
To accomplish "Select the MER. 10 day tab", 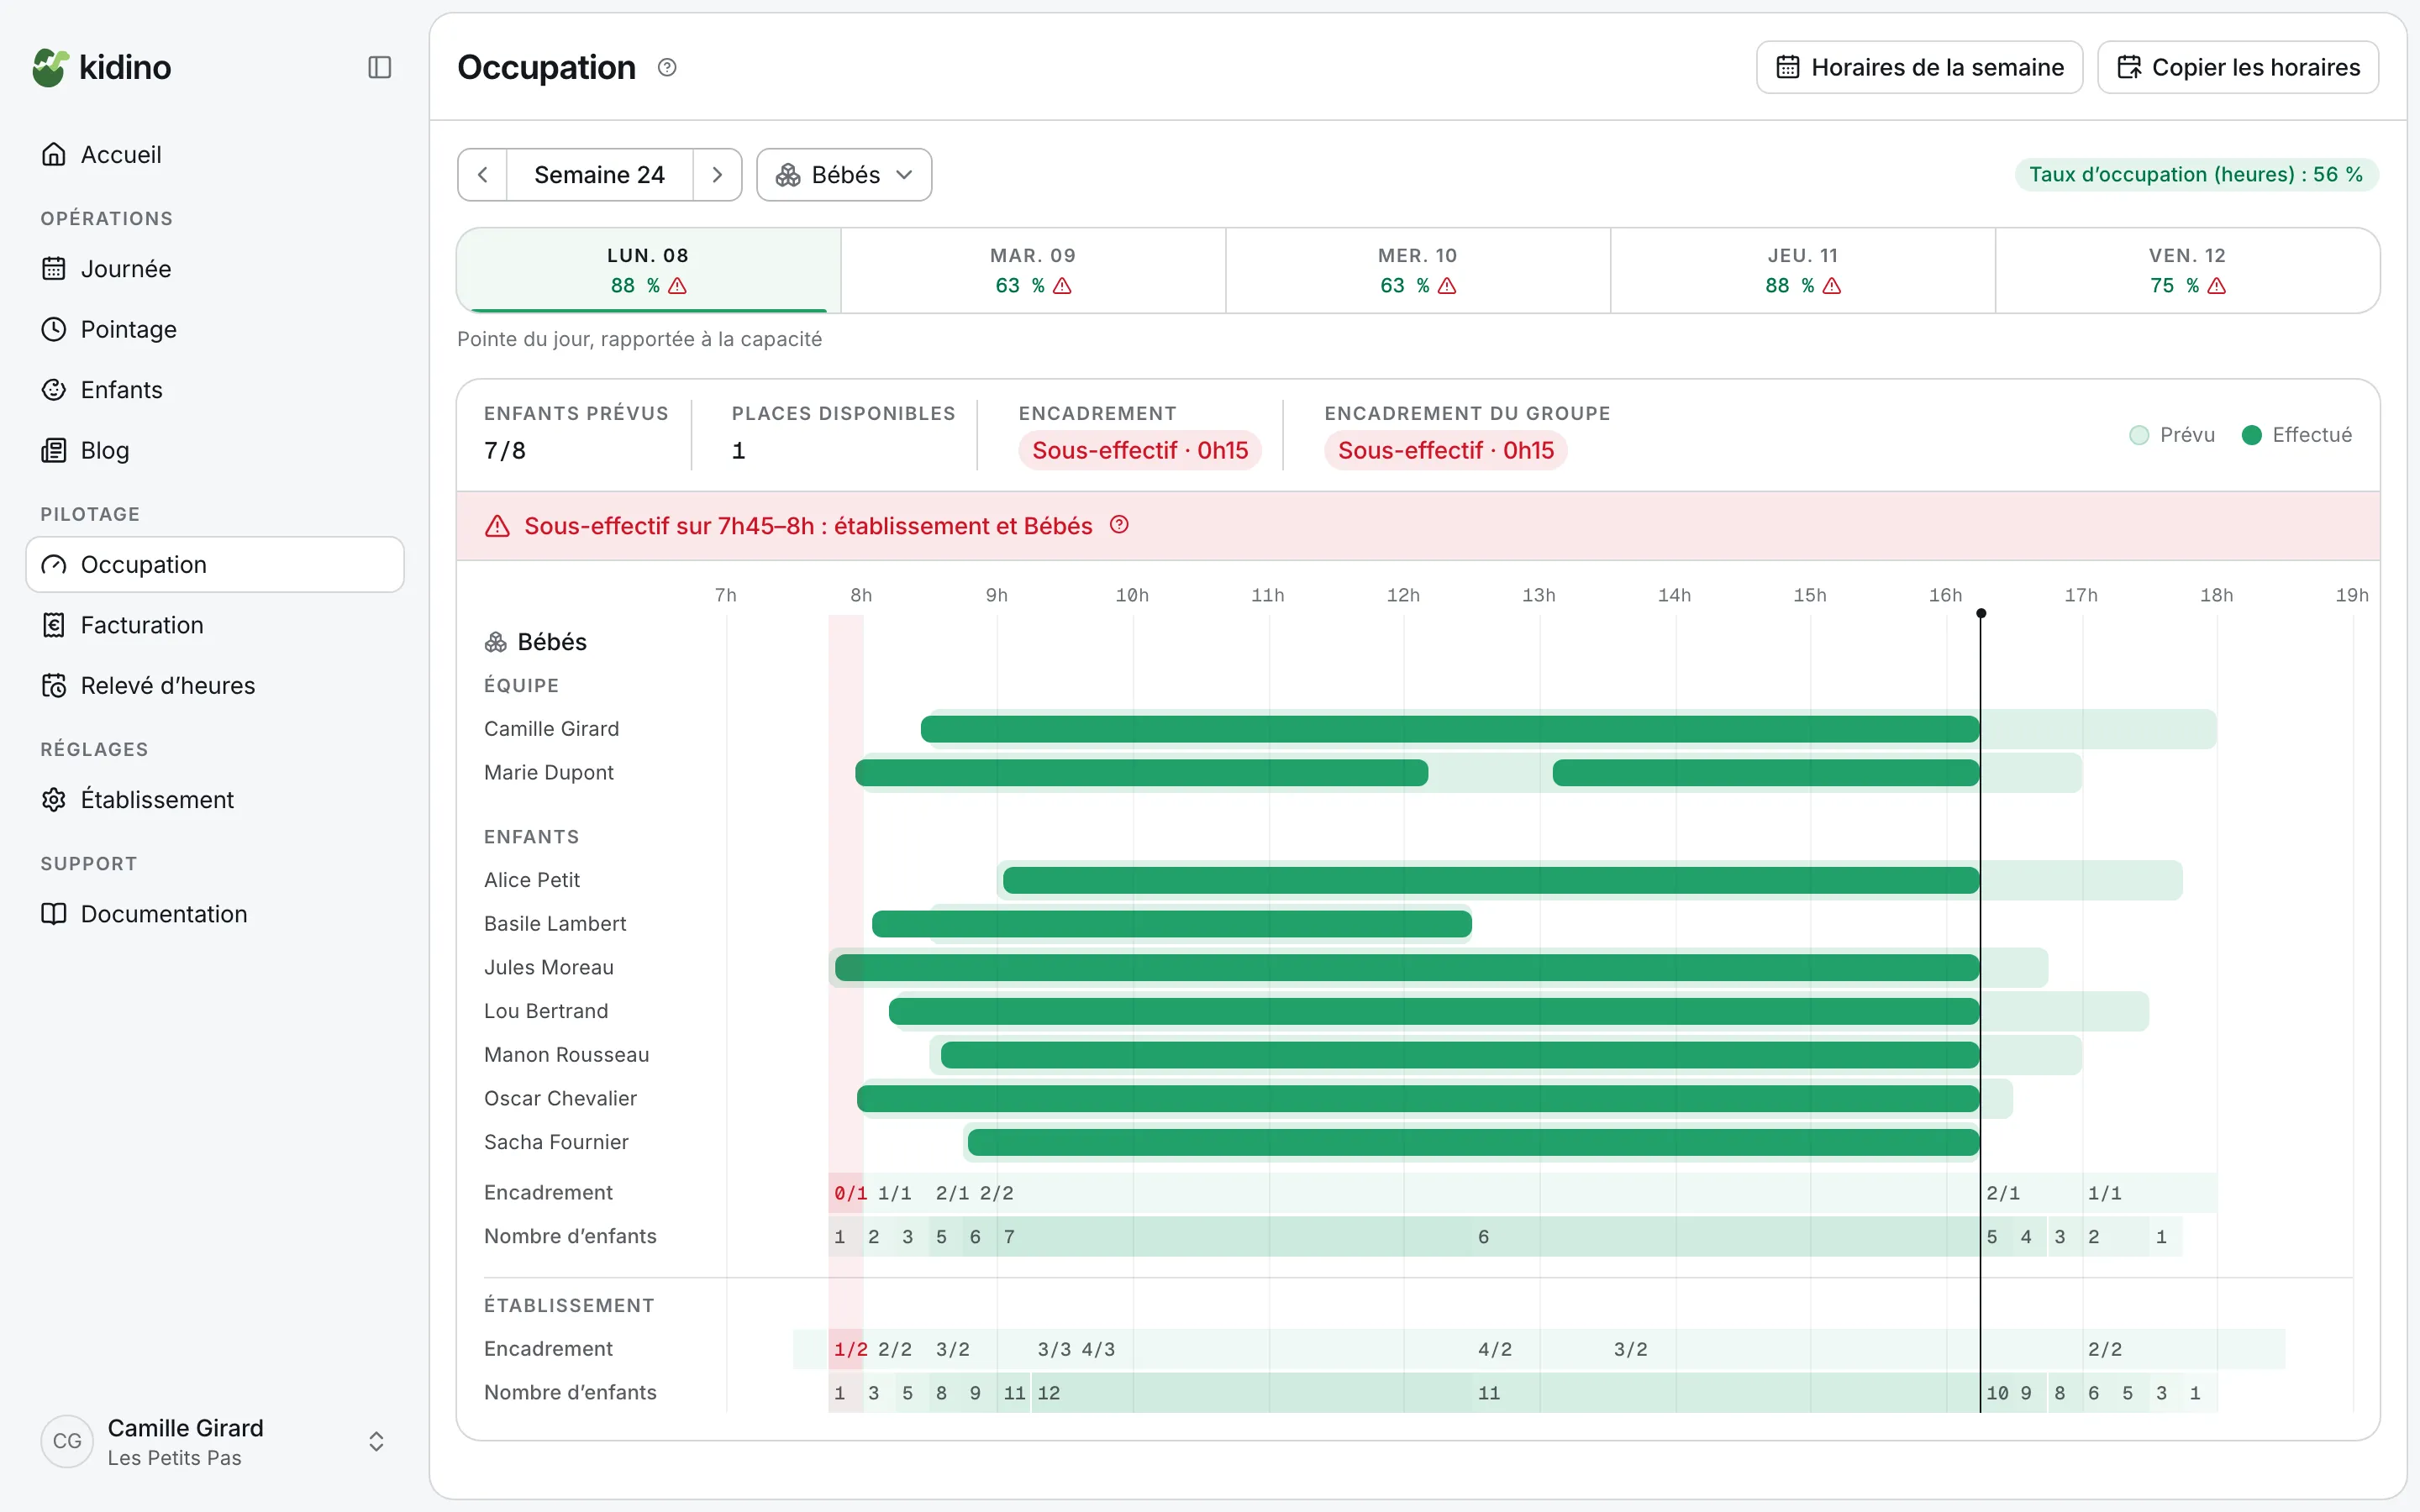I will click(1418, 270).
